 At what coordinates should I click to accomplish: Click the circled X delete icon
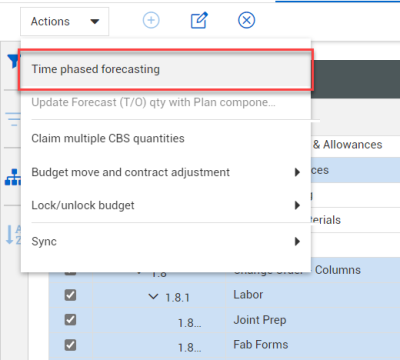click(247, 20)
